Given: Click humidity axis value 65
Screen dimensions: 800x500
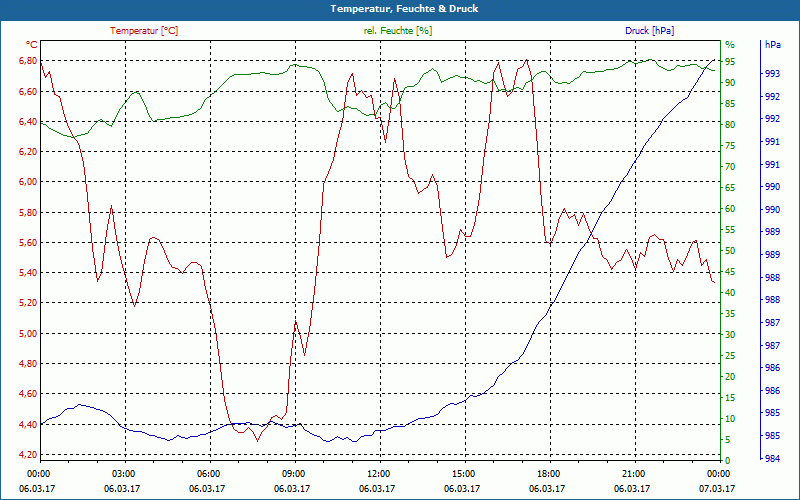Looking at the screenshot, I should click(x=730, y=188).
